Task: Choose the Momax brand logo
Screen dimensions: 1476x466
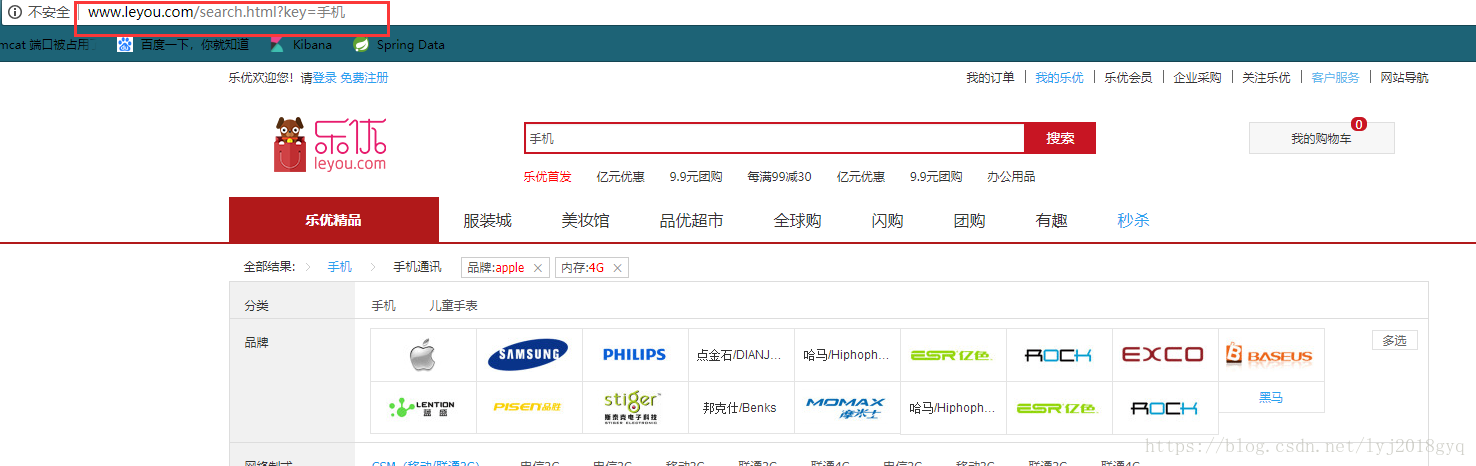Action: click(845, 408)
